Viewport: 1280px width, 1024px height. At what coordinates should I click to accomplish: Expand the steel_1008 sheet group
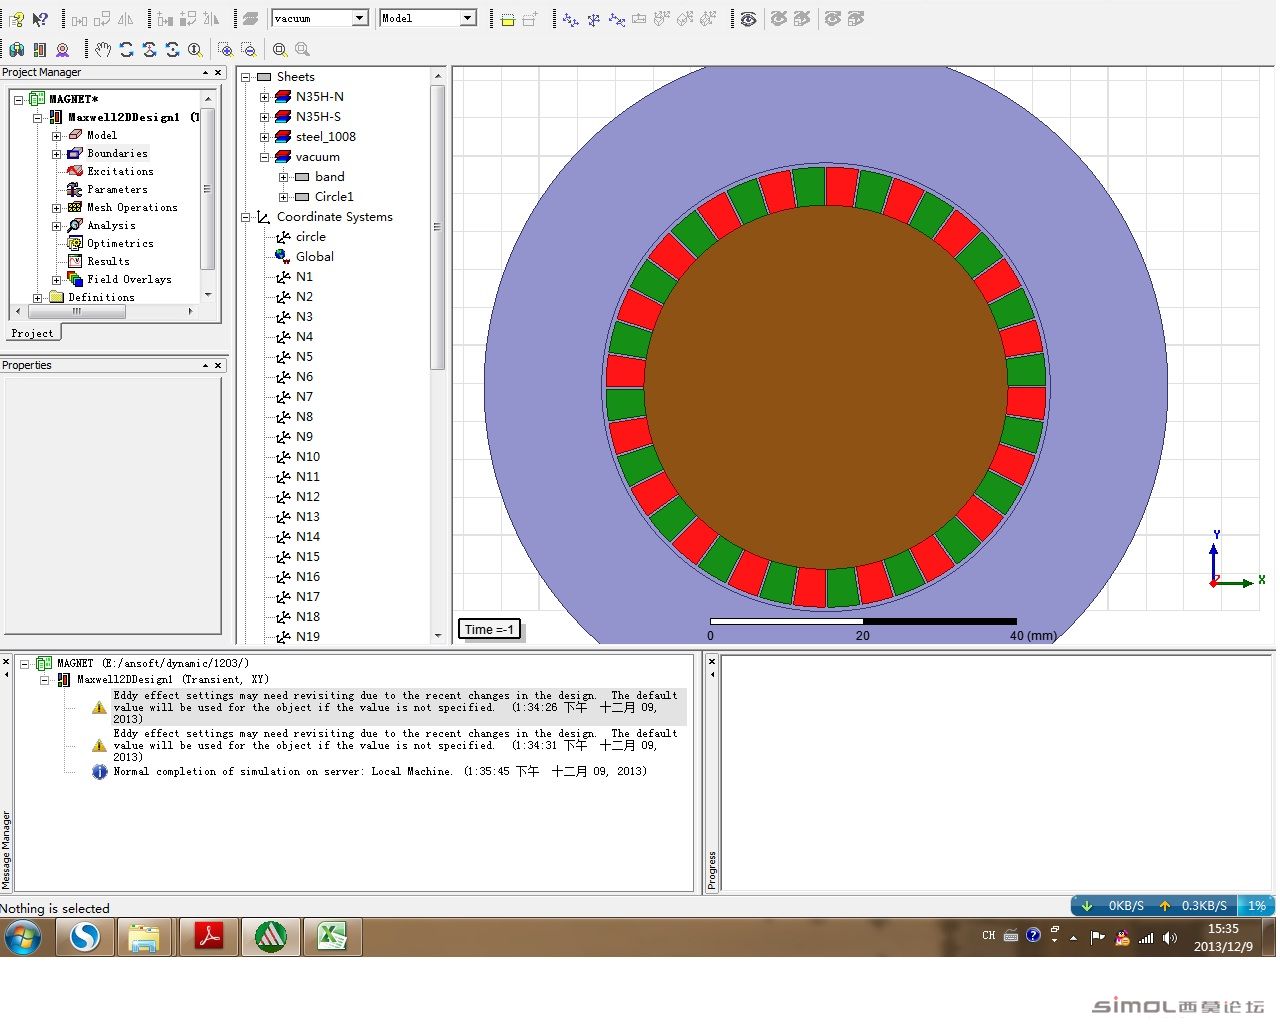(x=265, y=137)
